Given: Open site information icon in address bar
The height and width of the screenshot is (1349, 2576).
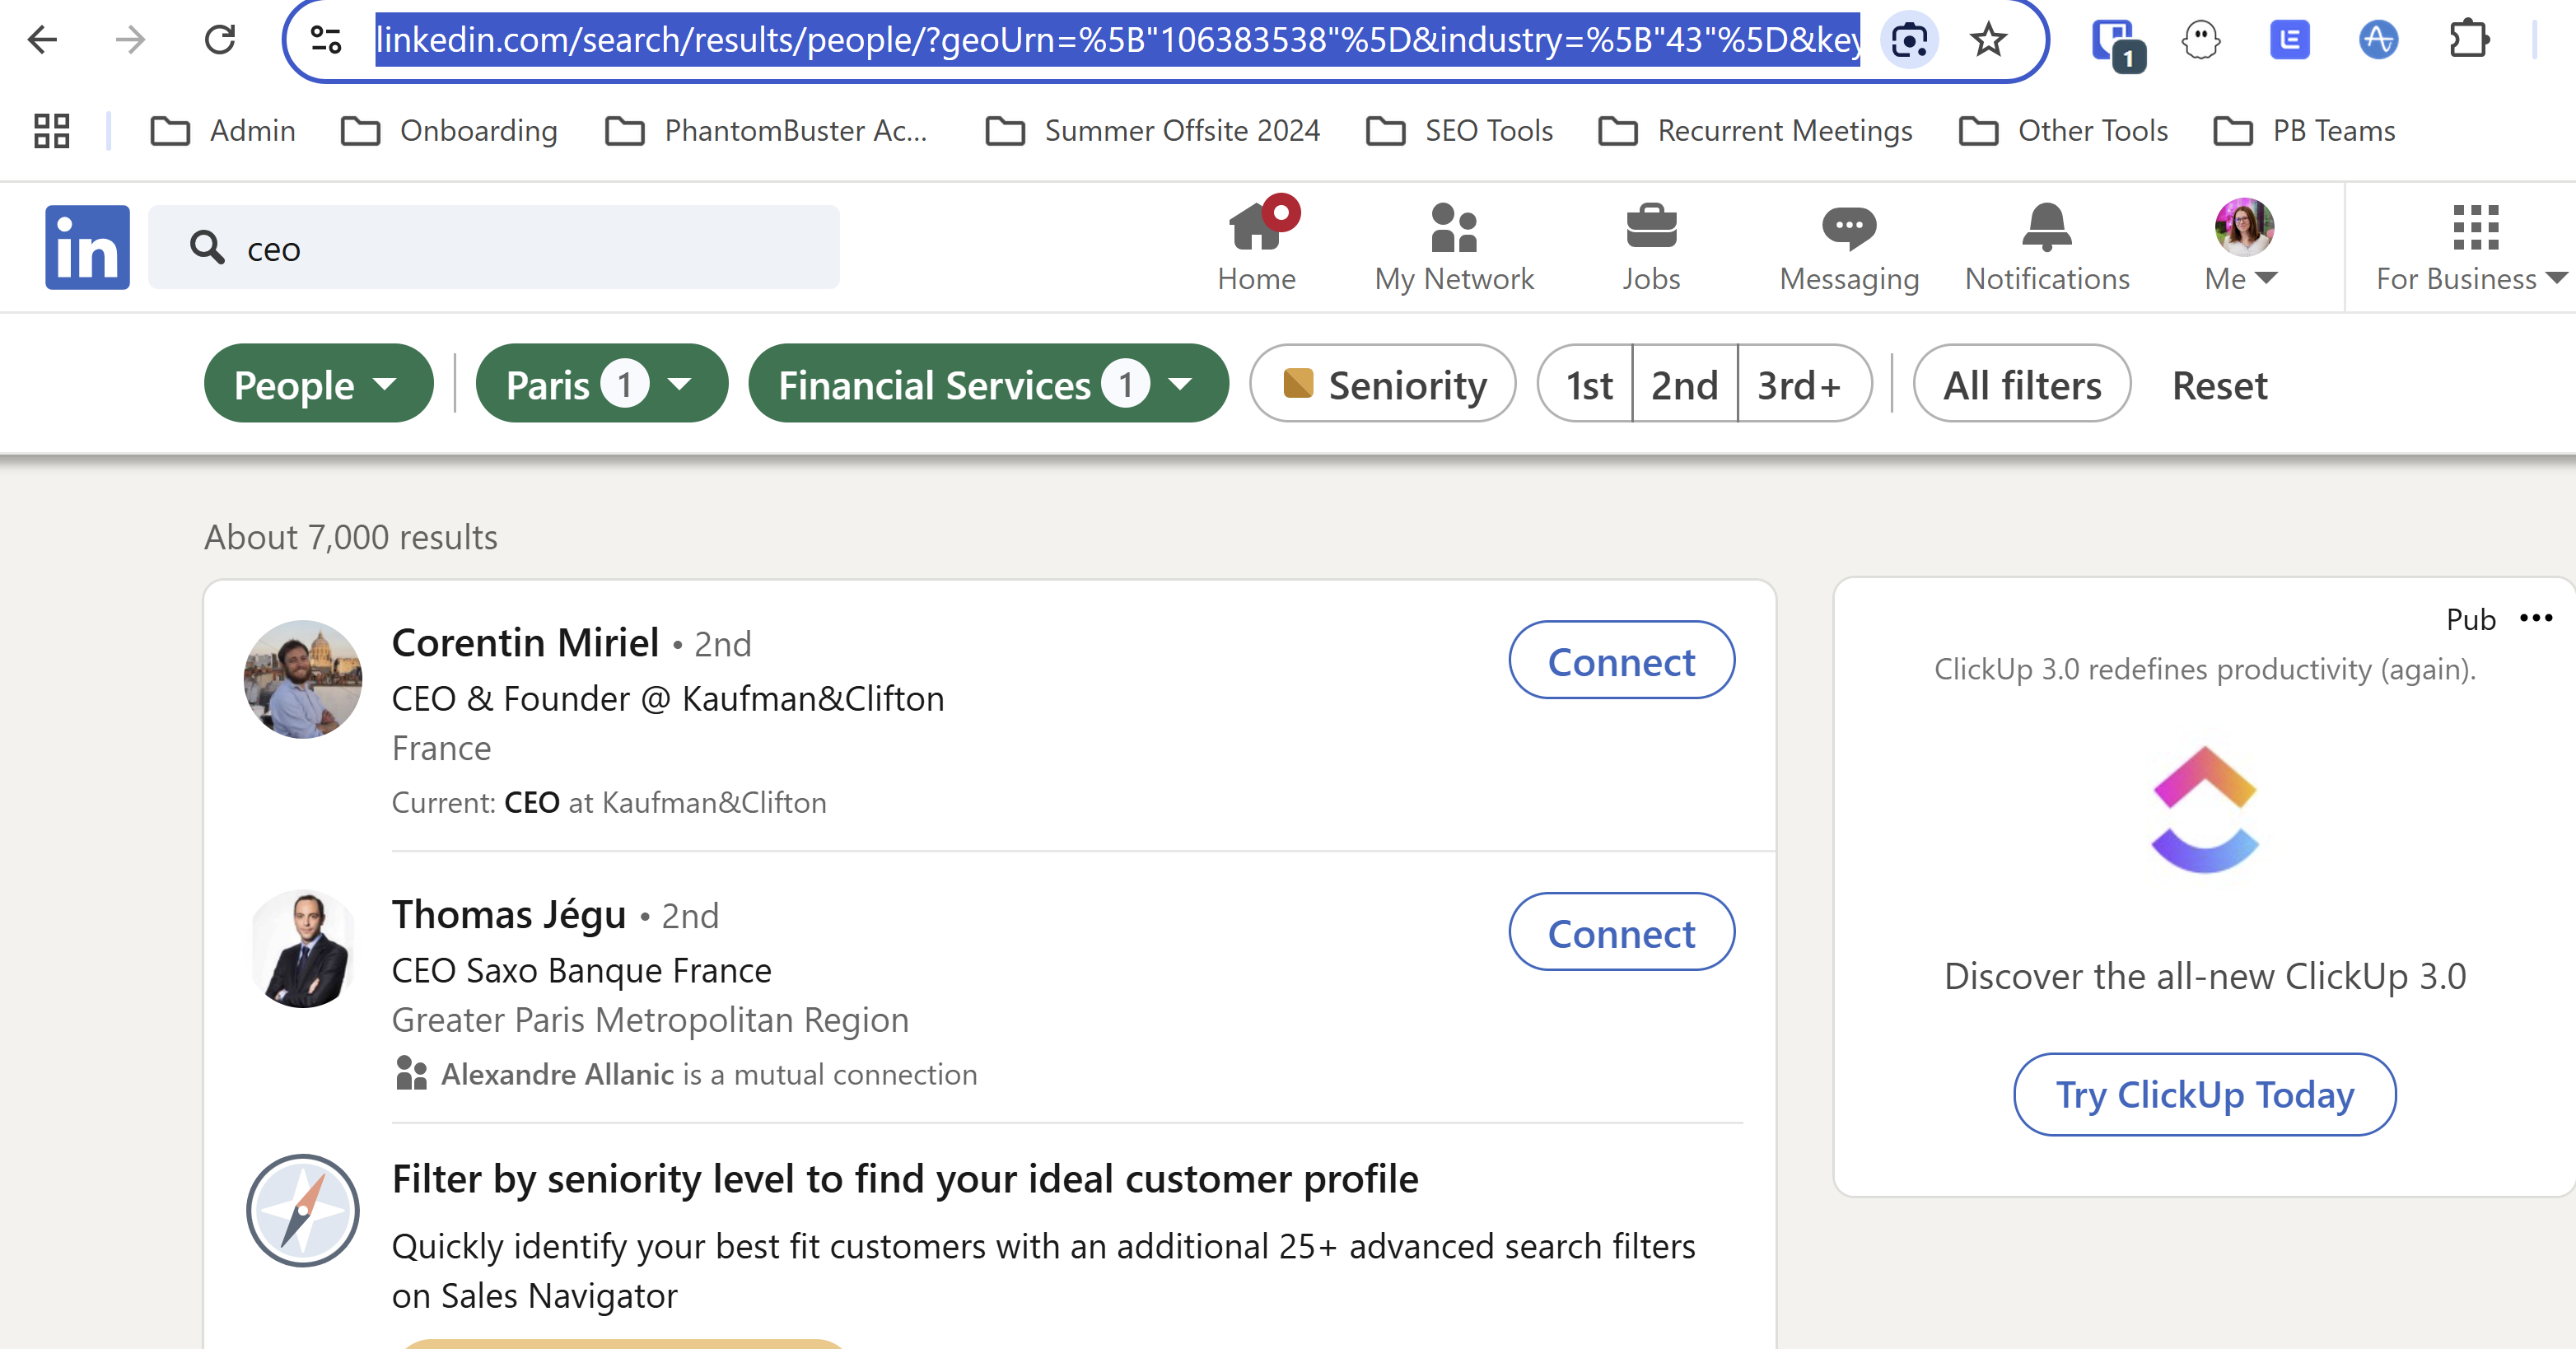Looking at the screenshot, I should point(326,40).
